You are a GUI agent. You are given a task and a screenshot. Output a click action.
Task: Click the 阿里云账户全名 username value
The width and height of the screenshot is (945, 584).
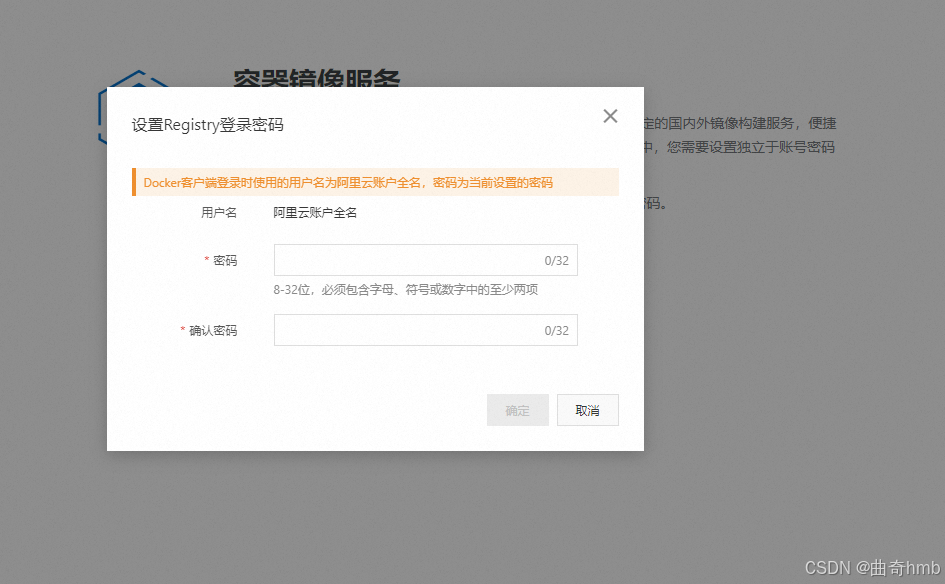coord(315,213)
